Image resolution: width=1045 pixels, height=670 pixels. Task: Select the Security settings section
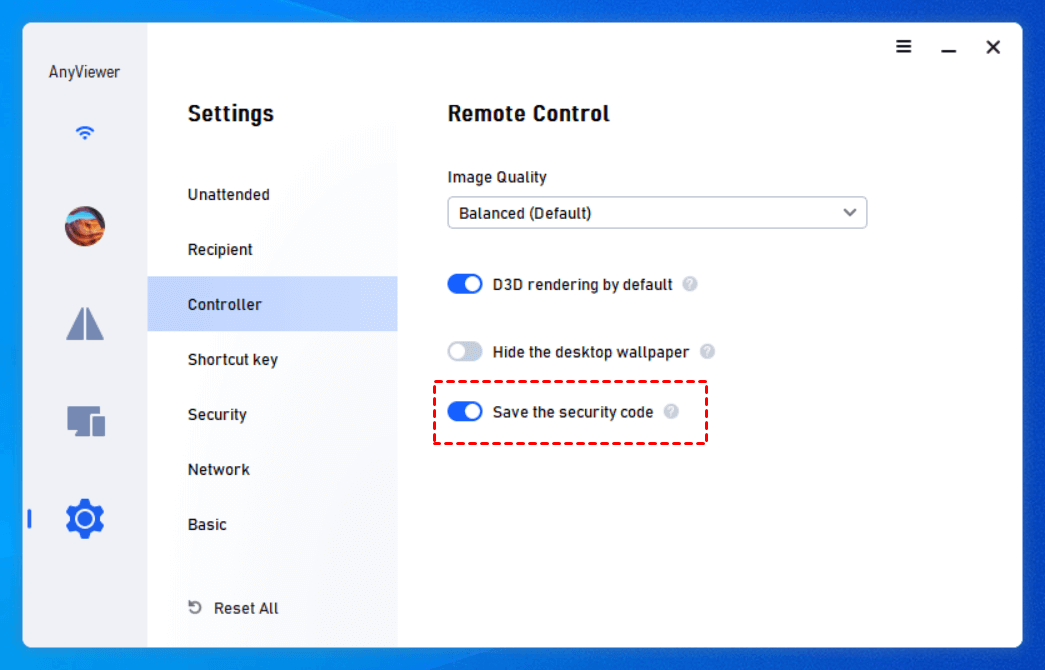pos(217,414)
